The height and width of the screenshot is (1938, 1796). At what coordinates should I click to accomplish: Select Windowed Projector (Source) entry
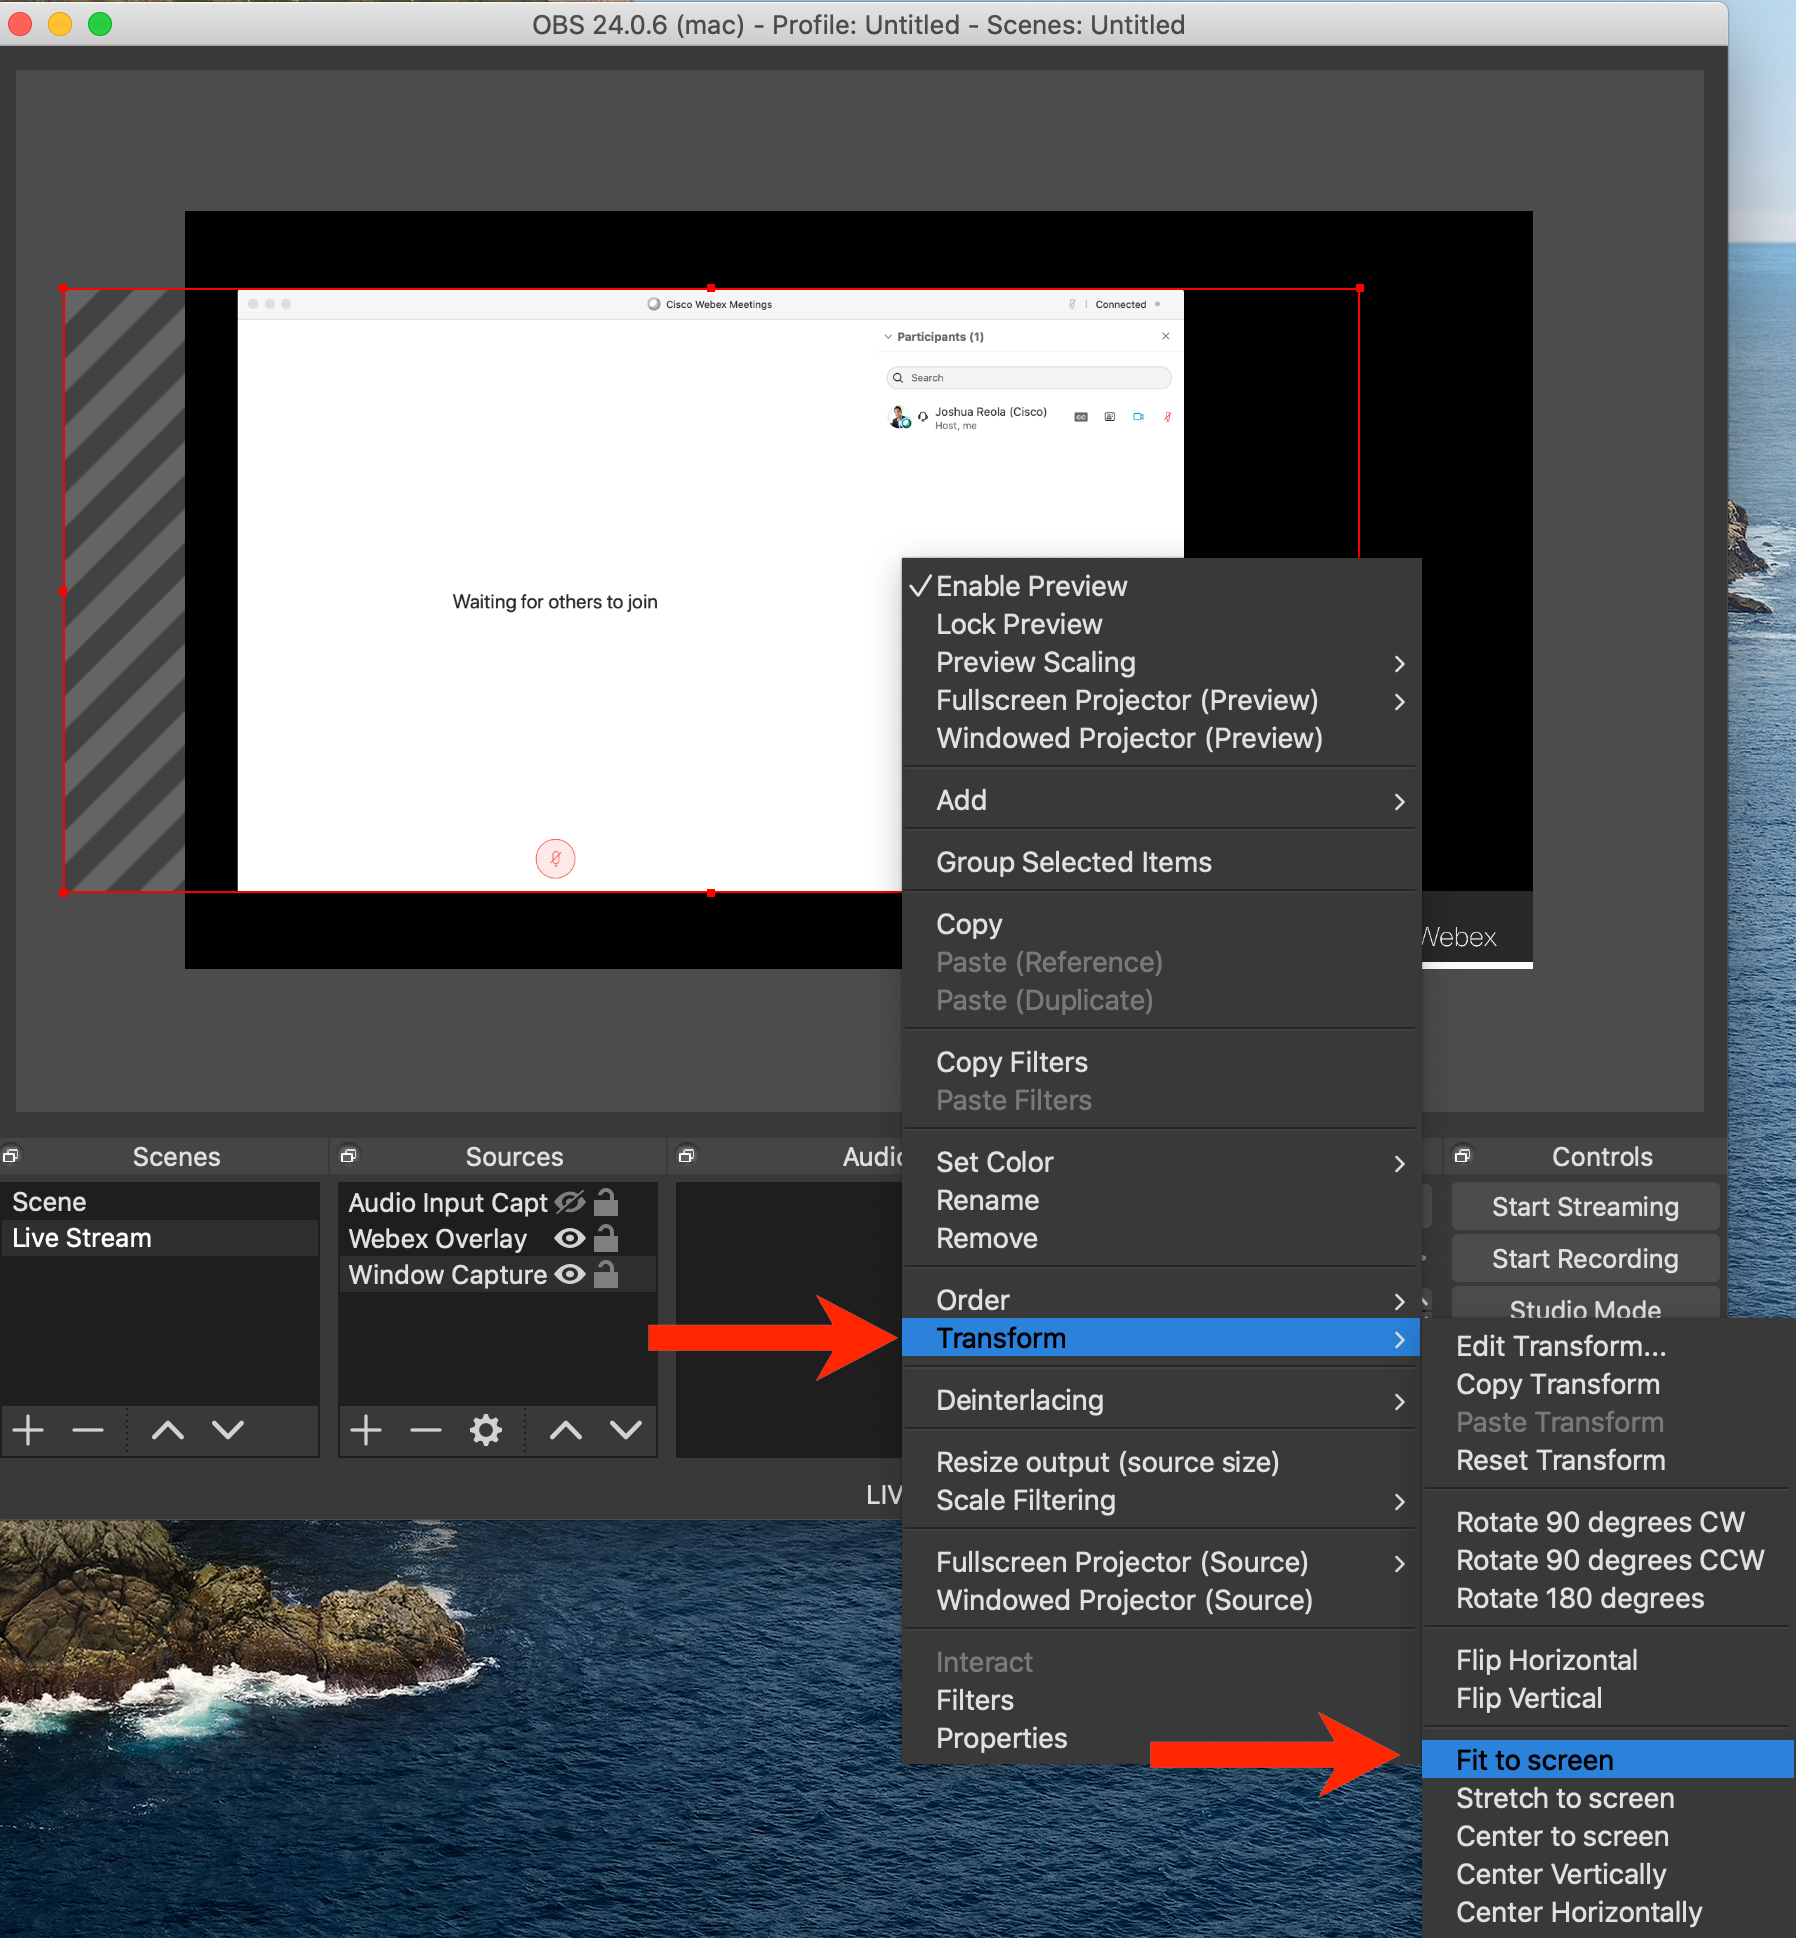point(1160,1600)
